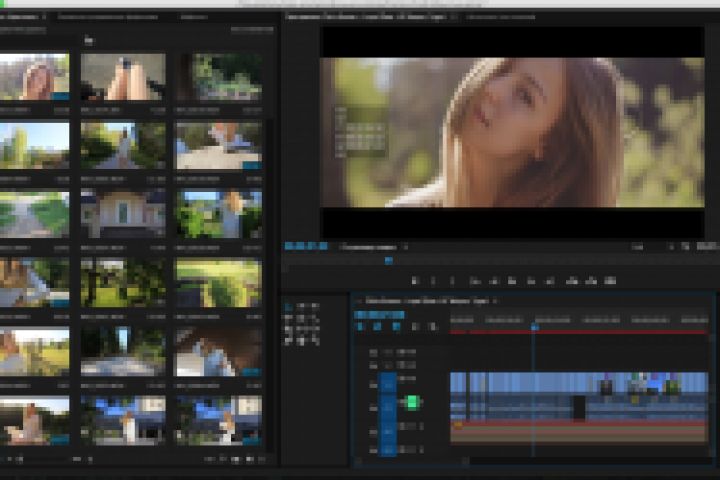Click the timeline playhead on the ruler
Viewport: 720px width, 480px height.
tap(534, 327)
